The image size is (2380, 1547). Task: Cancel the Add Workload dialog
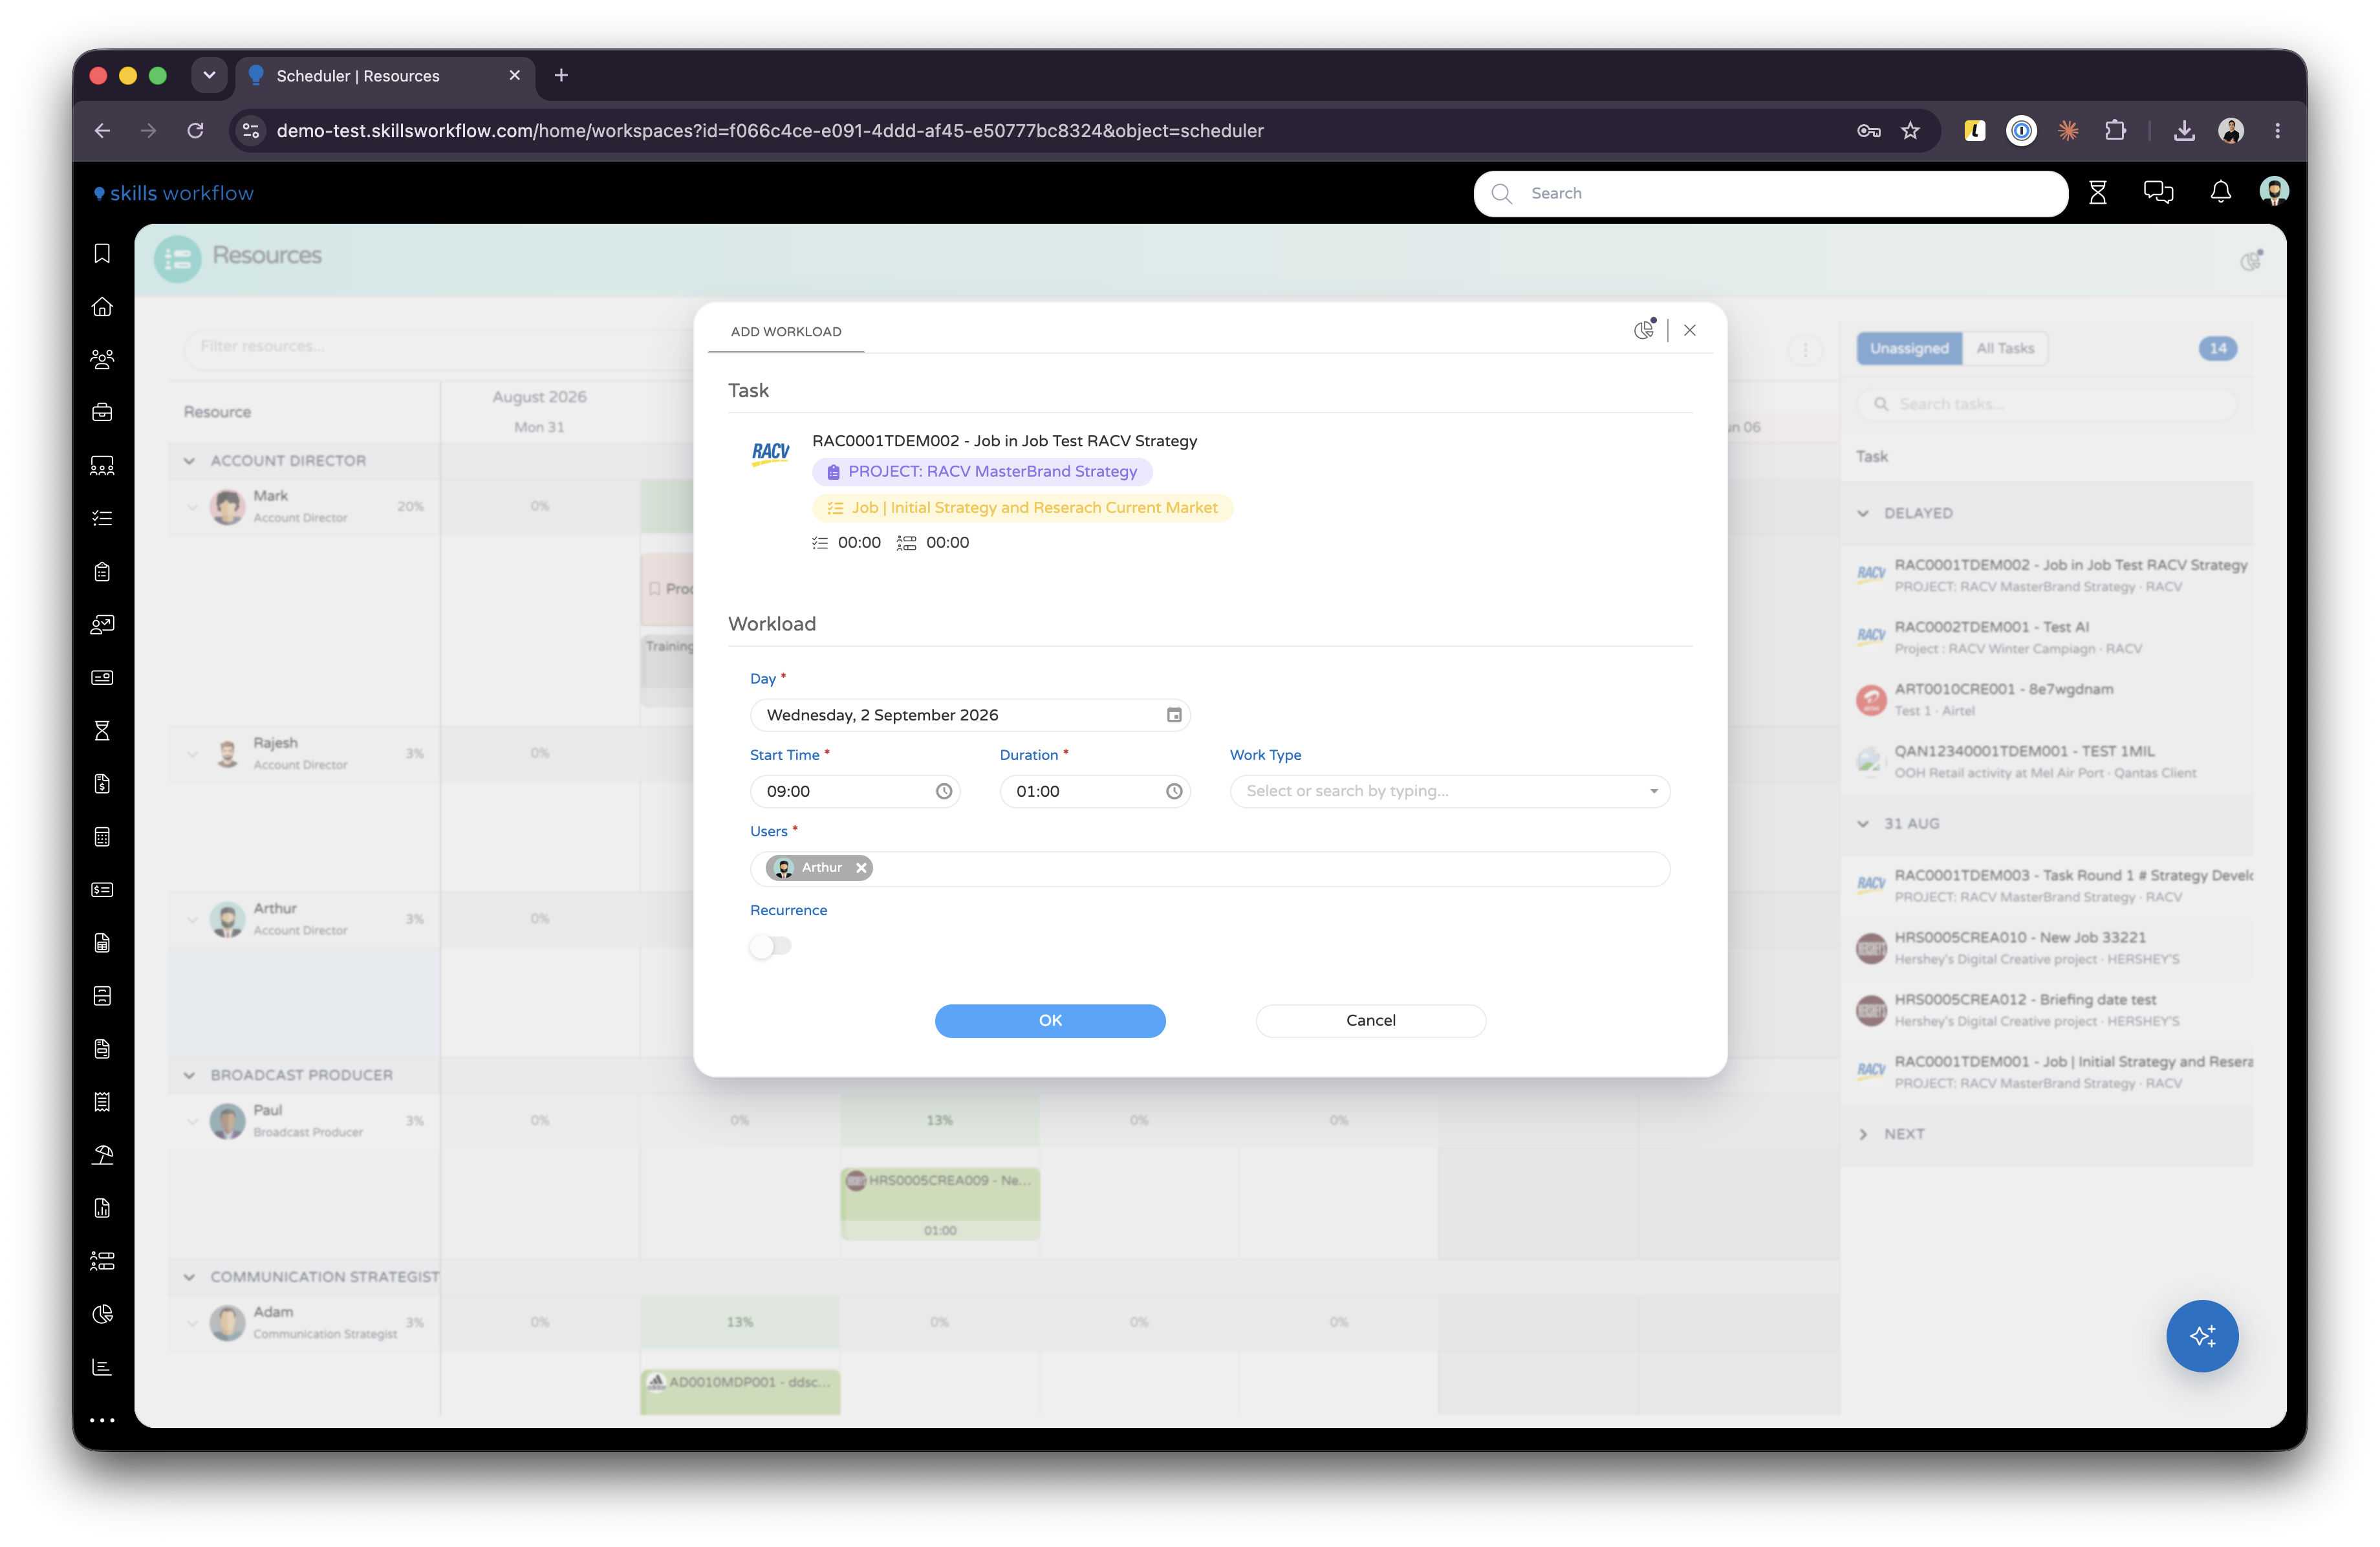click(1370, 1021)
